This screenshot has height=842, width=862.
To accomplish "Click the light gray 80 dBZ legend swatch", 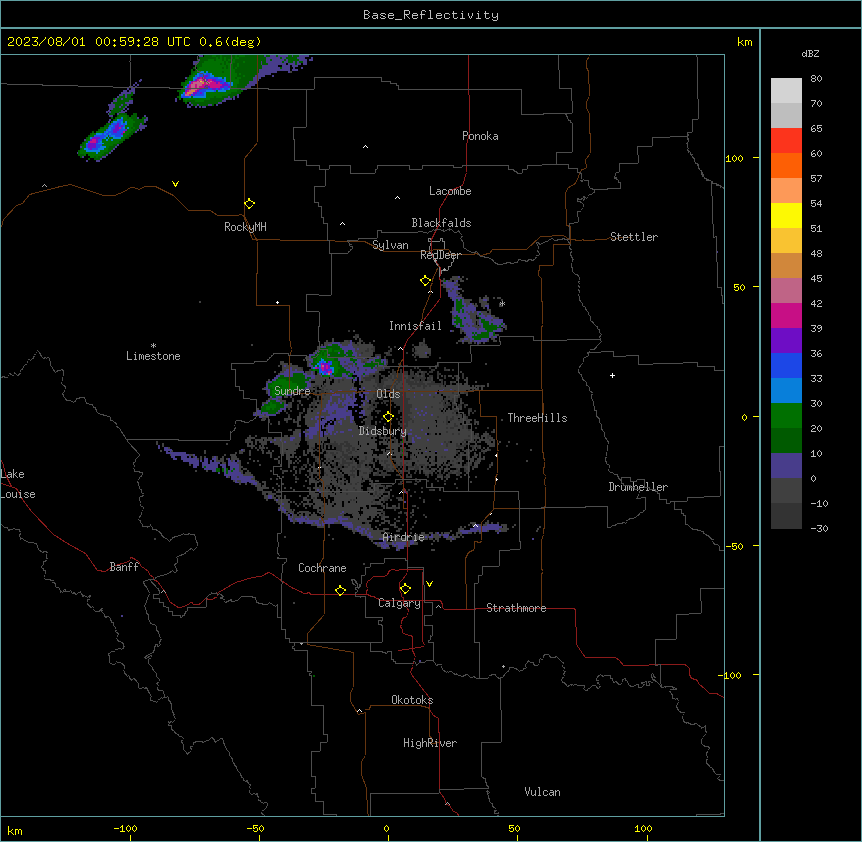I will tap(786, 91).
